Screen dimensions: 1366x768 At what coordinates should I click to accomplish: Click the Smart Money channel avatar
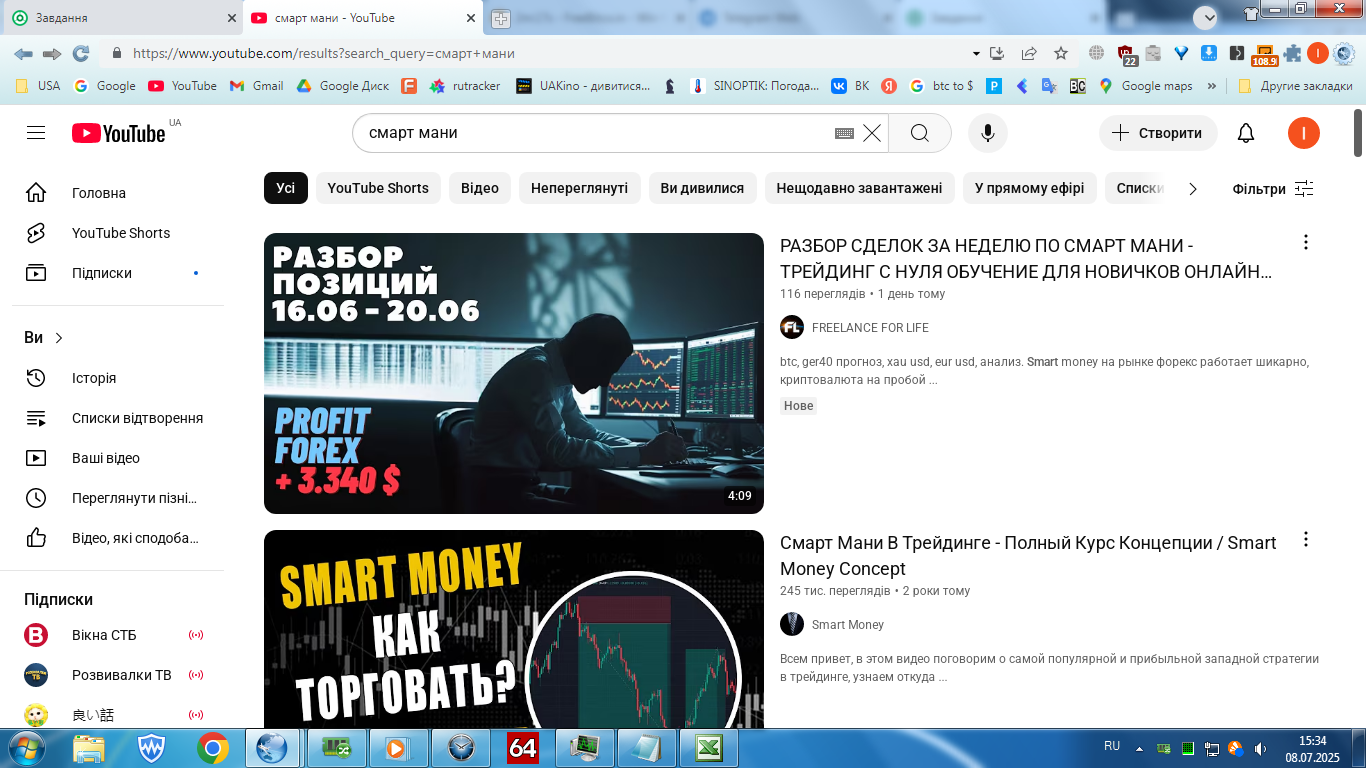[x=792, y=624]
